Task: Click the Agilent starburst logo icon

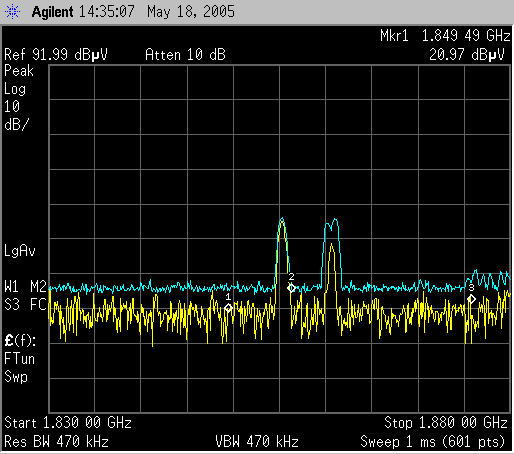Action: coord(12,12)
